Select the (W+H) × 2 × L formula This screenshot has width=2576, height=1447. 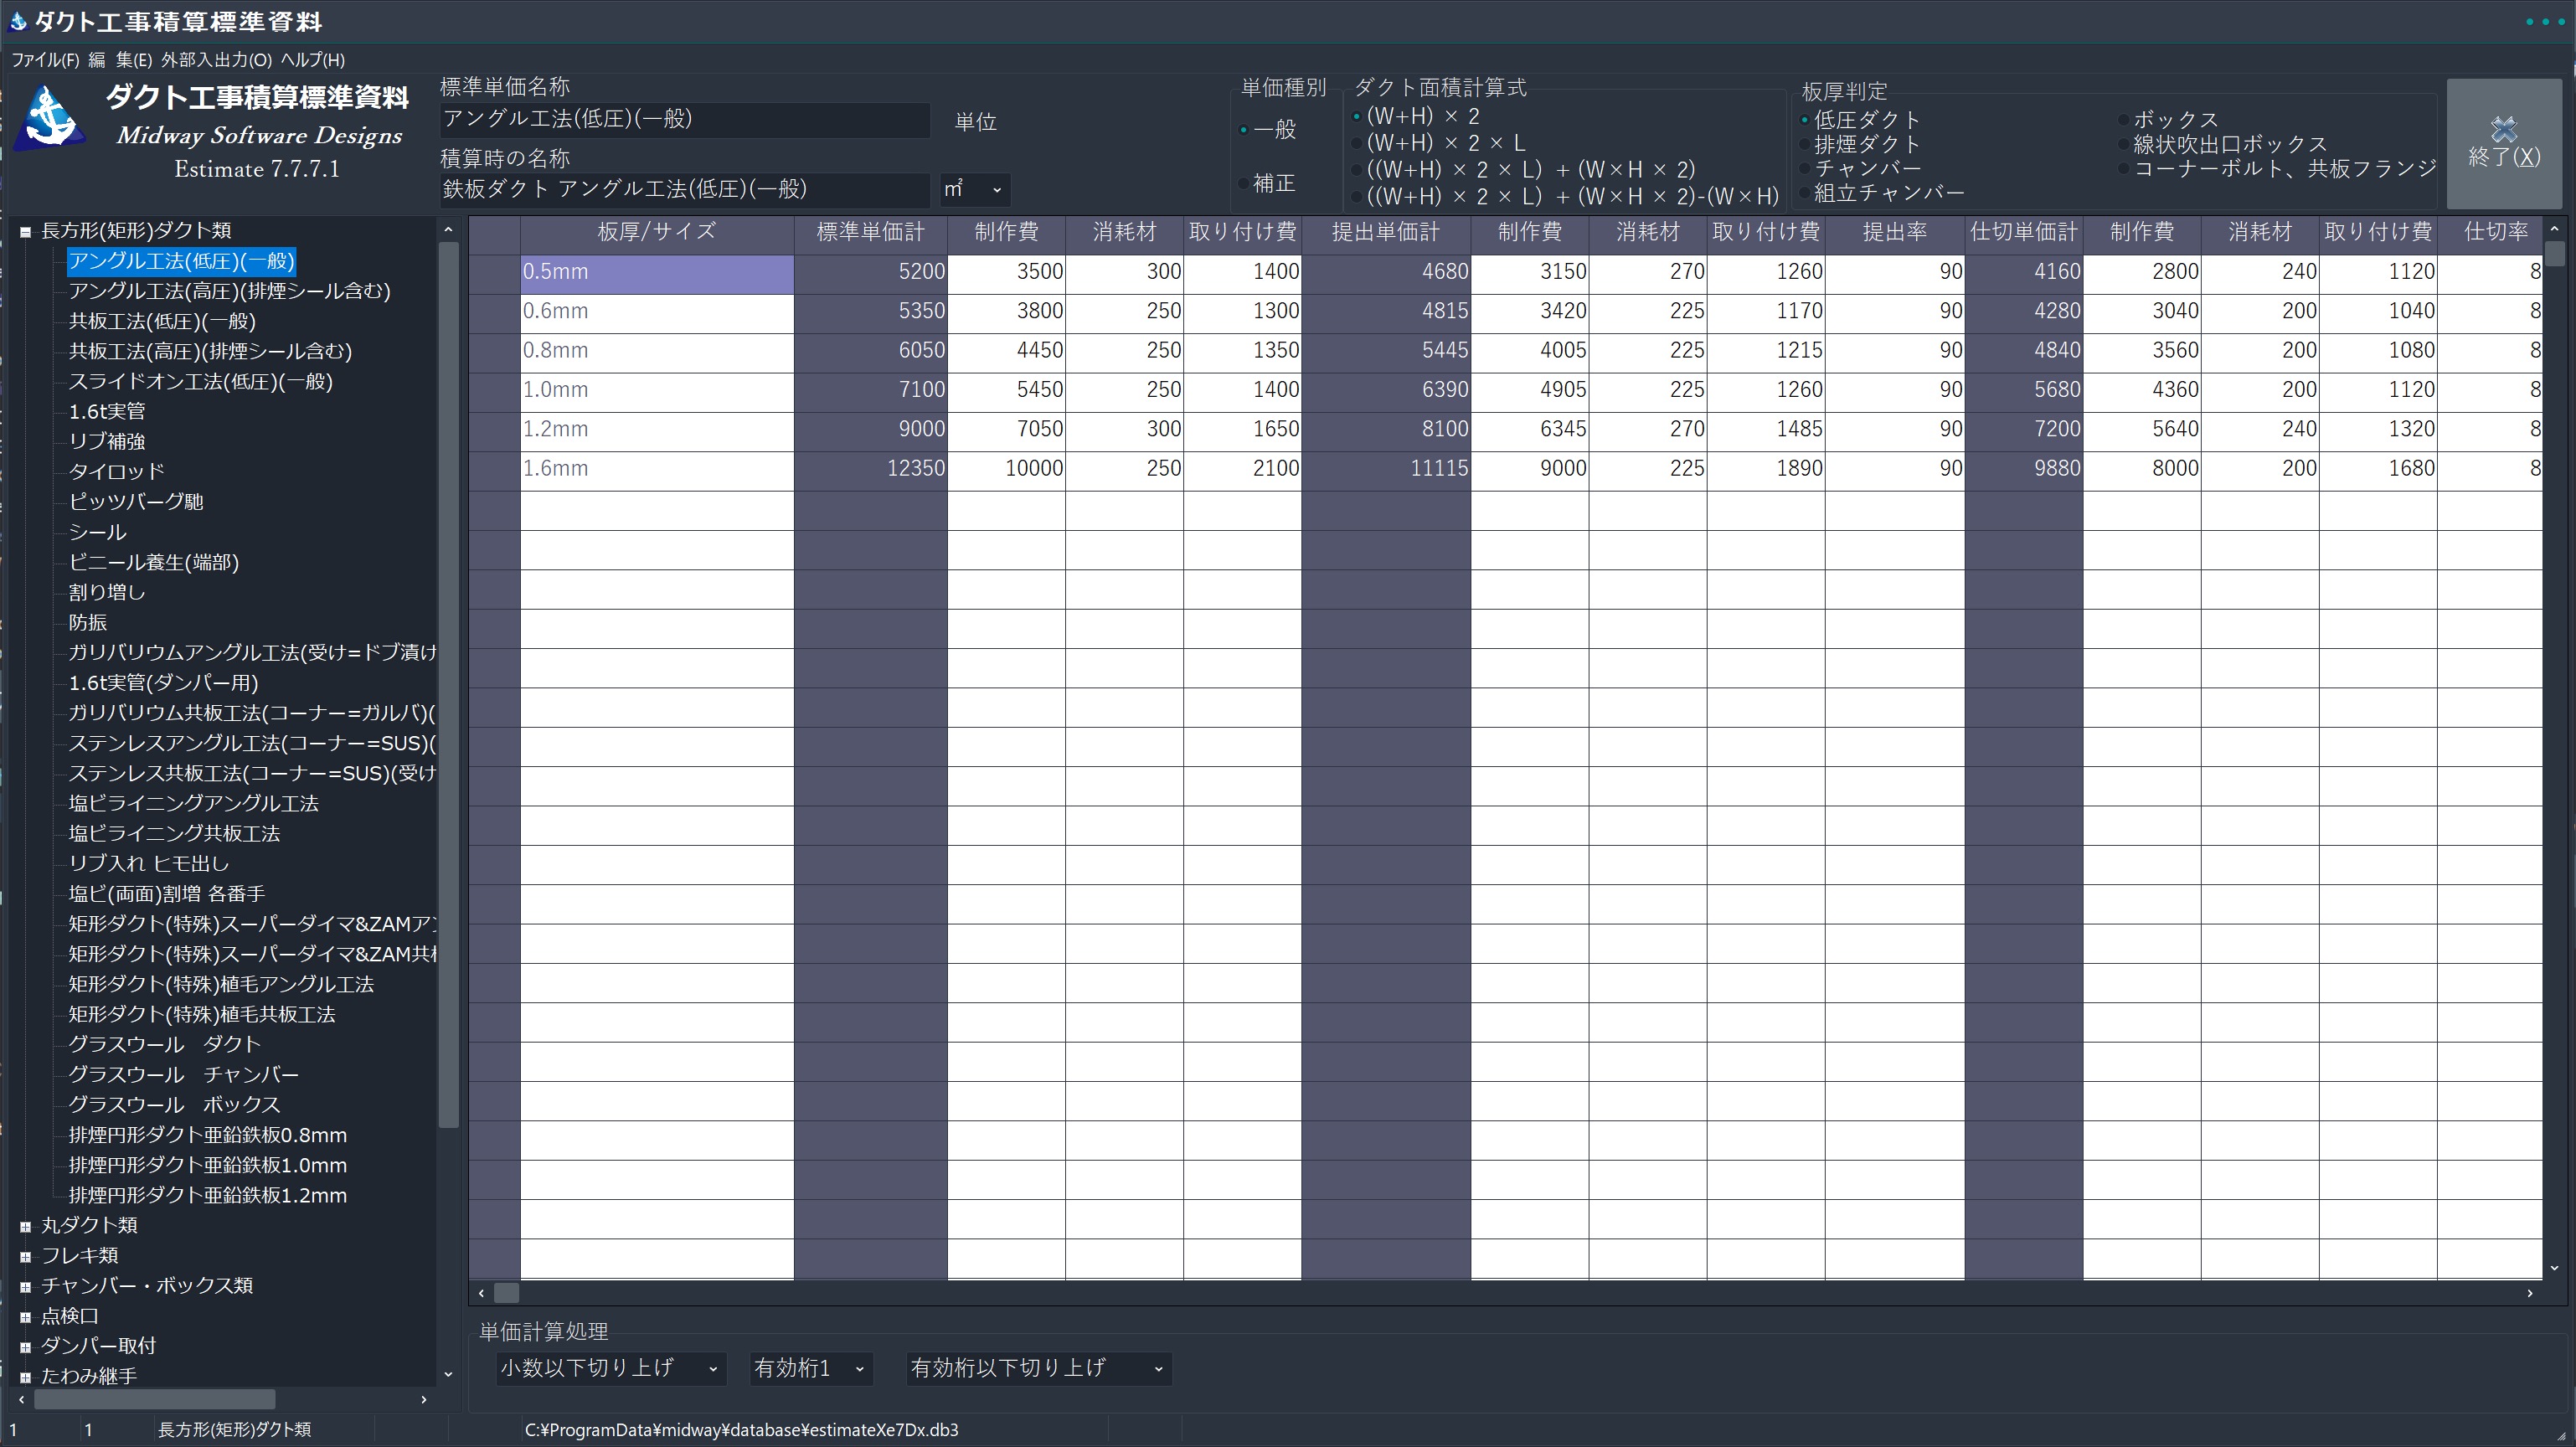point(1357,143)
